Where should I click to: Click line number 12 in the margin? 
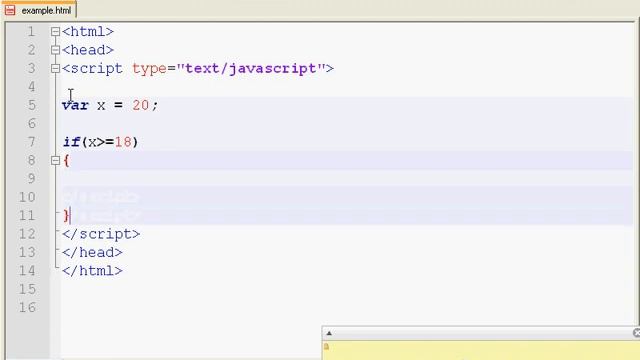pyautogui.click(x=27, y=234)
